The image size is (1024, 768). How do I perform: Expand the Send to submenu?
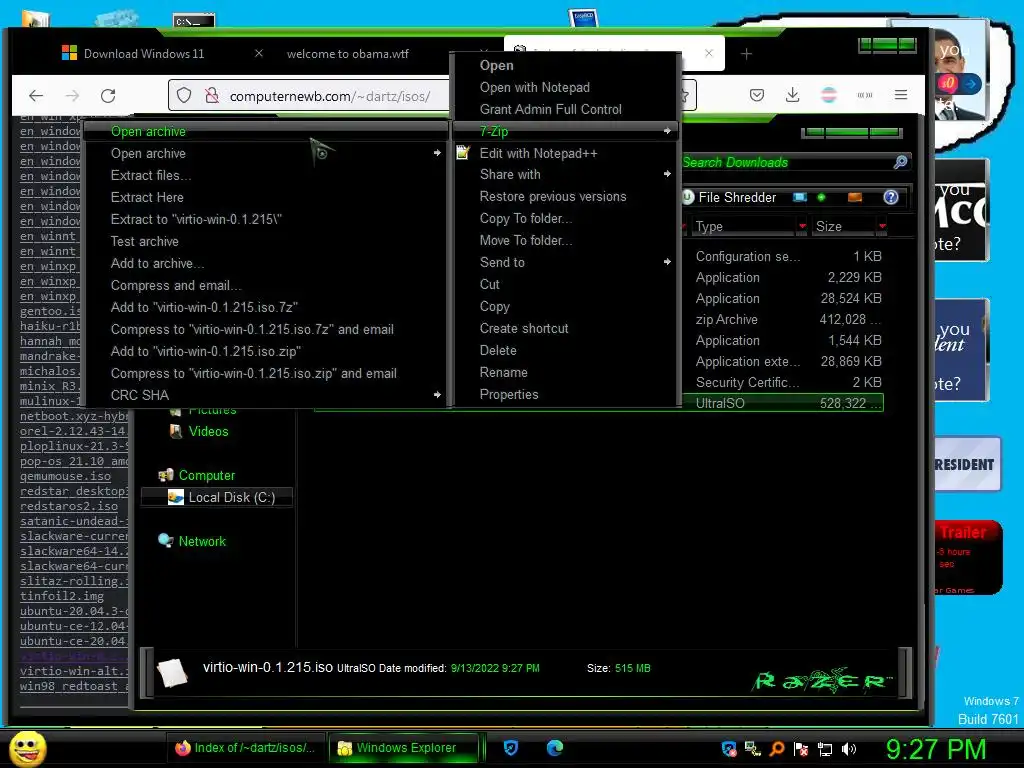pos(566,263)
